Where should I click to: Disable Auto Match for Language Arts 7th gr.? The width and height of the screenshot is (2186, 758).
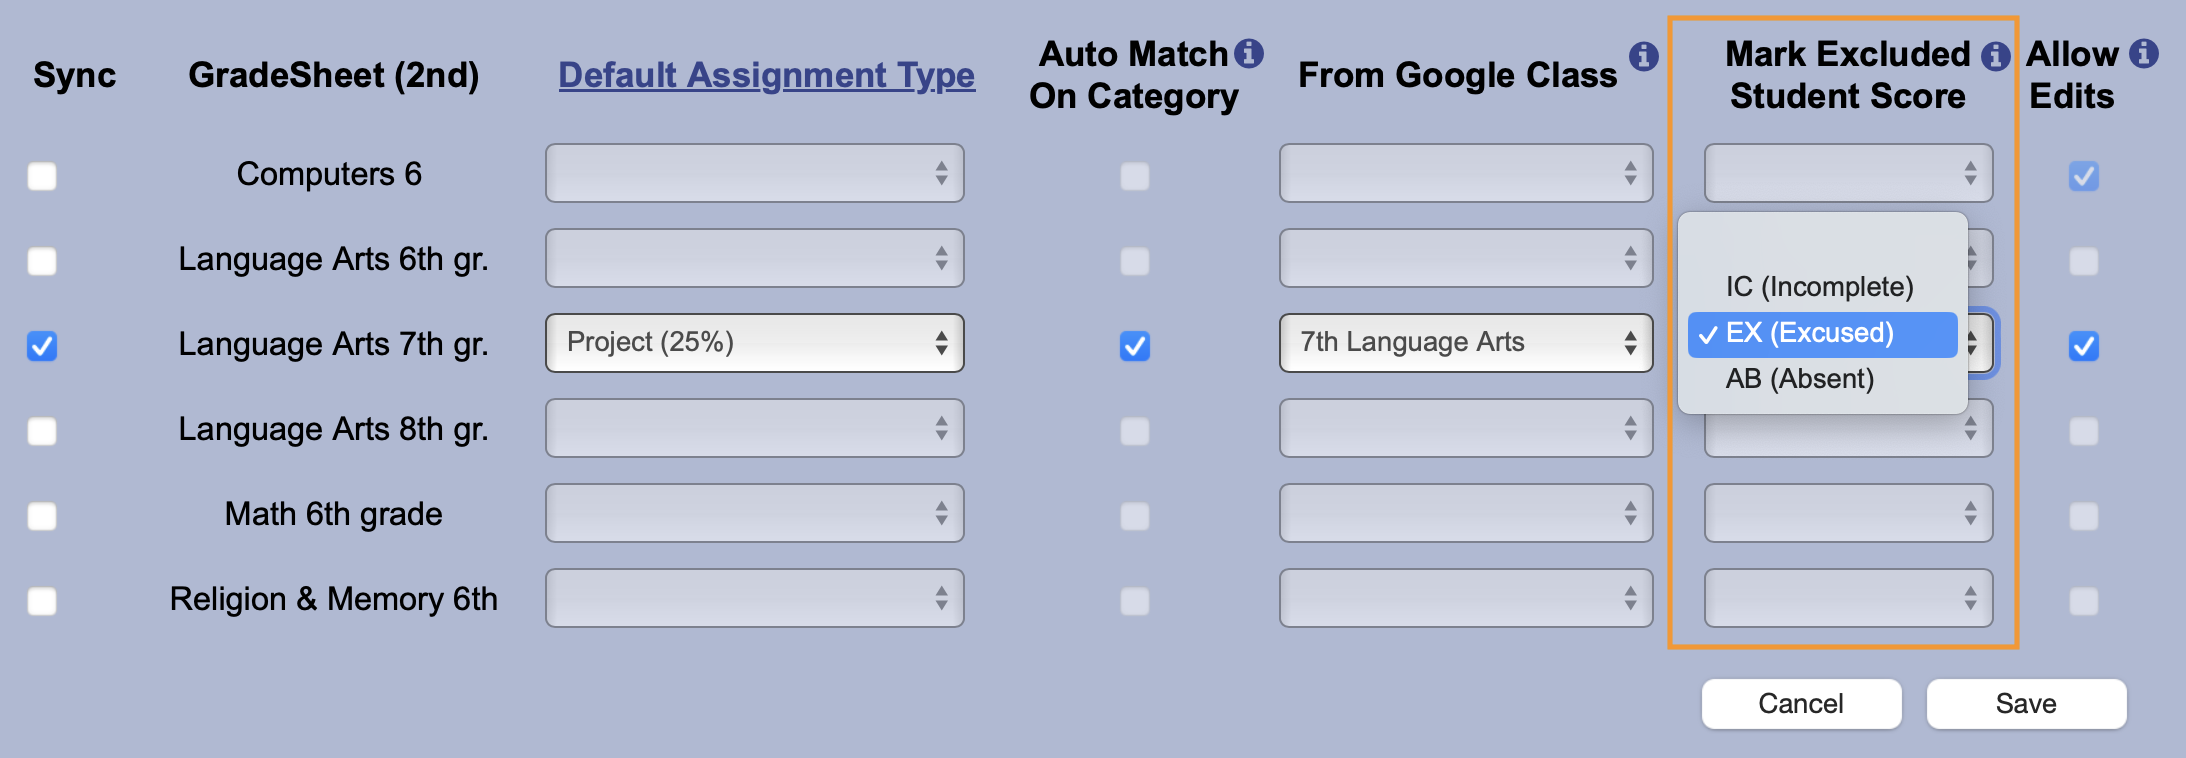pos(1135,346)
